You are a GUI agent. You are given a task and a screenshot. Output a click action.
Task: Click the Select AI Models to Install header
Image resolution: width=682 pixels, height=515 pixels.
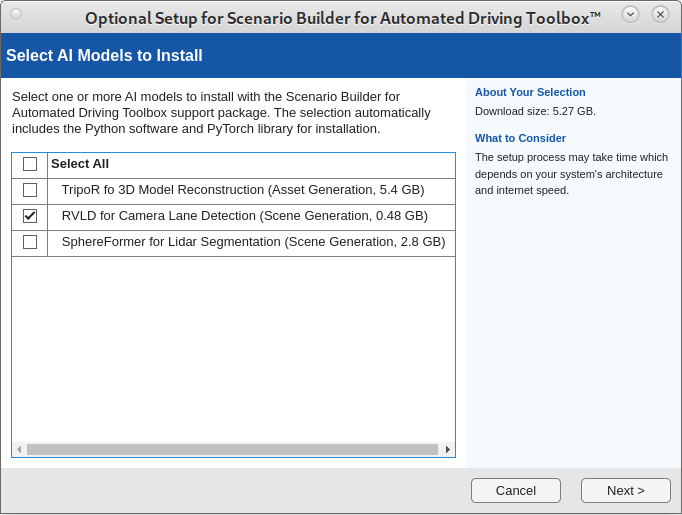point(104,56)
